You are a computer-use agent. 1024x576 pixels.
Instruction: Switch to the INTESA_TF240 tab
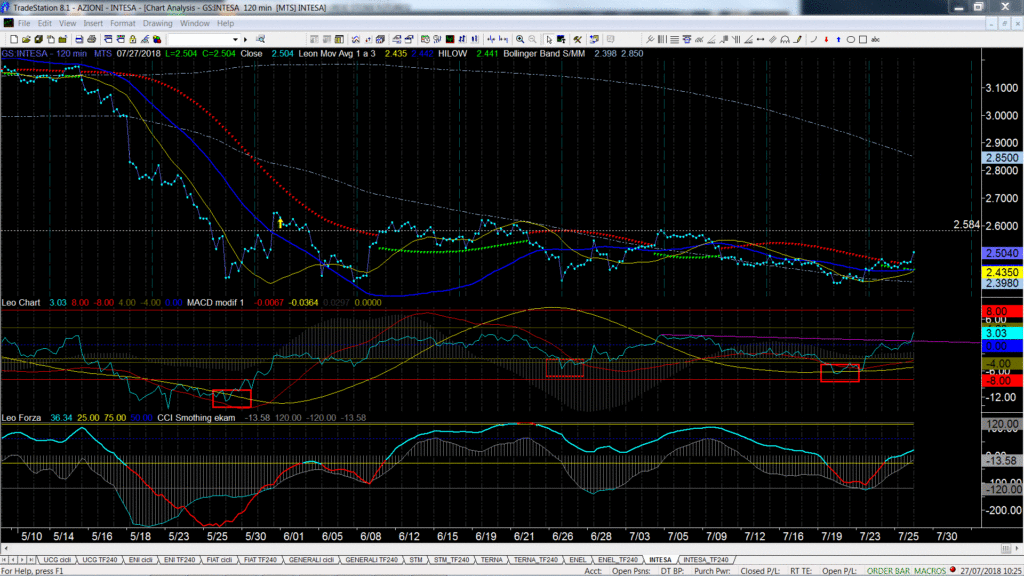705,560
